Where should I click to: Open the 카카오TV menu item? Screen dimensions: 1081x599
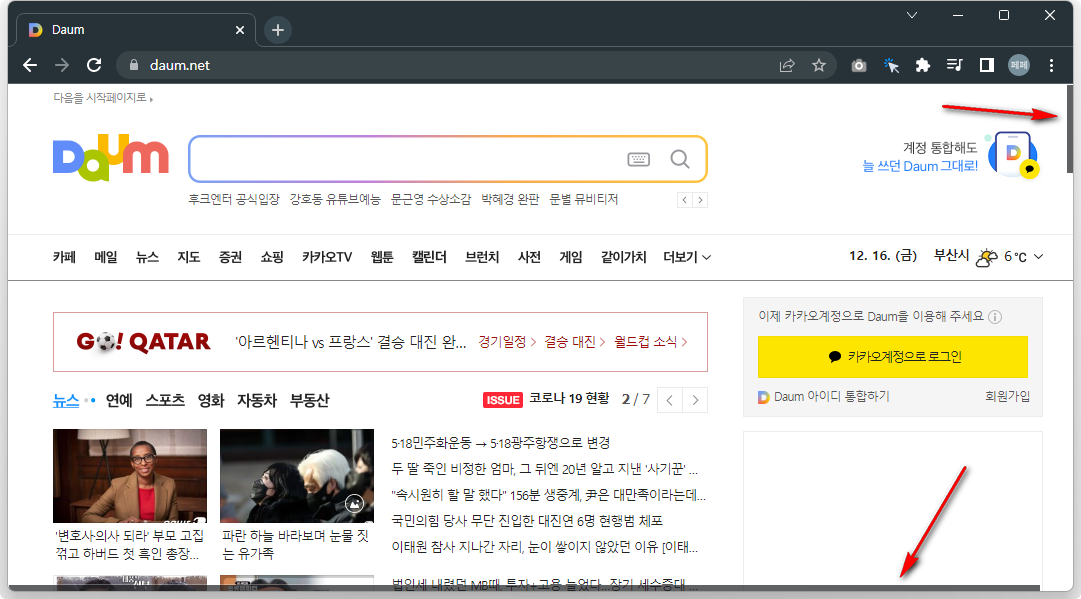point(327,257)
